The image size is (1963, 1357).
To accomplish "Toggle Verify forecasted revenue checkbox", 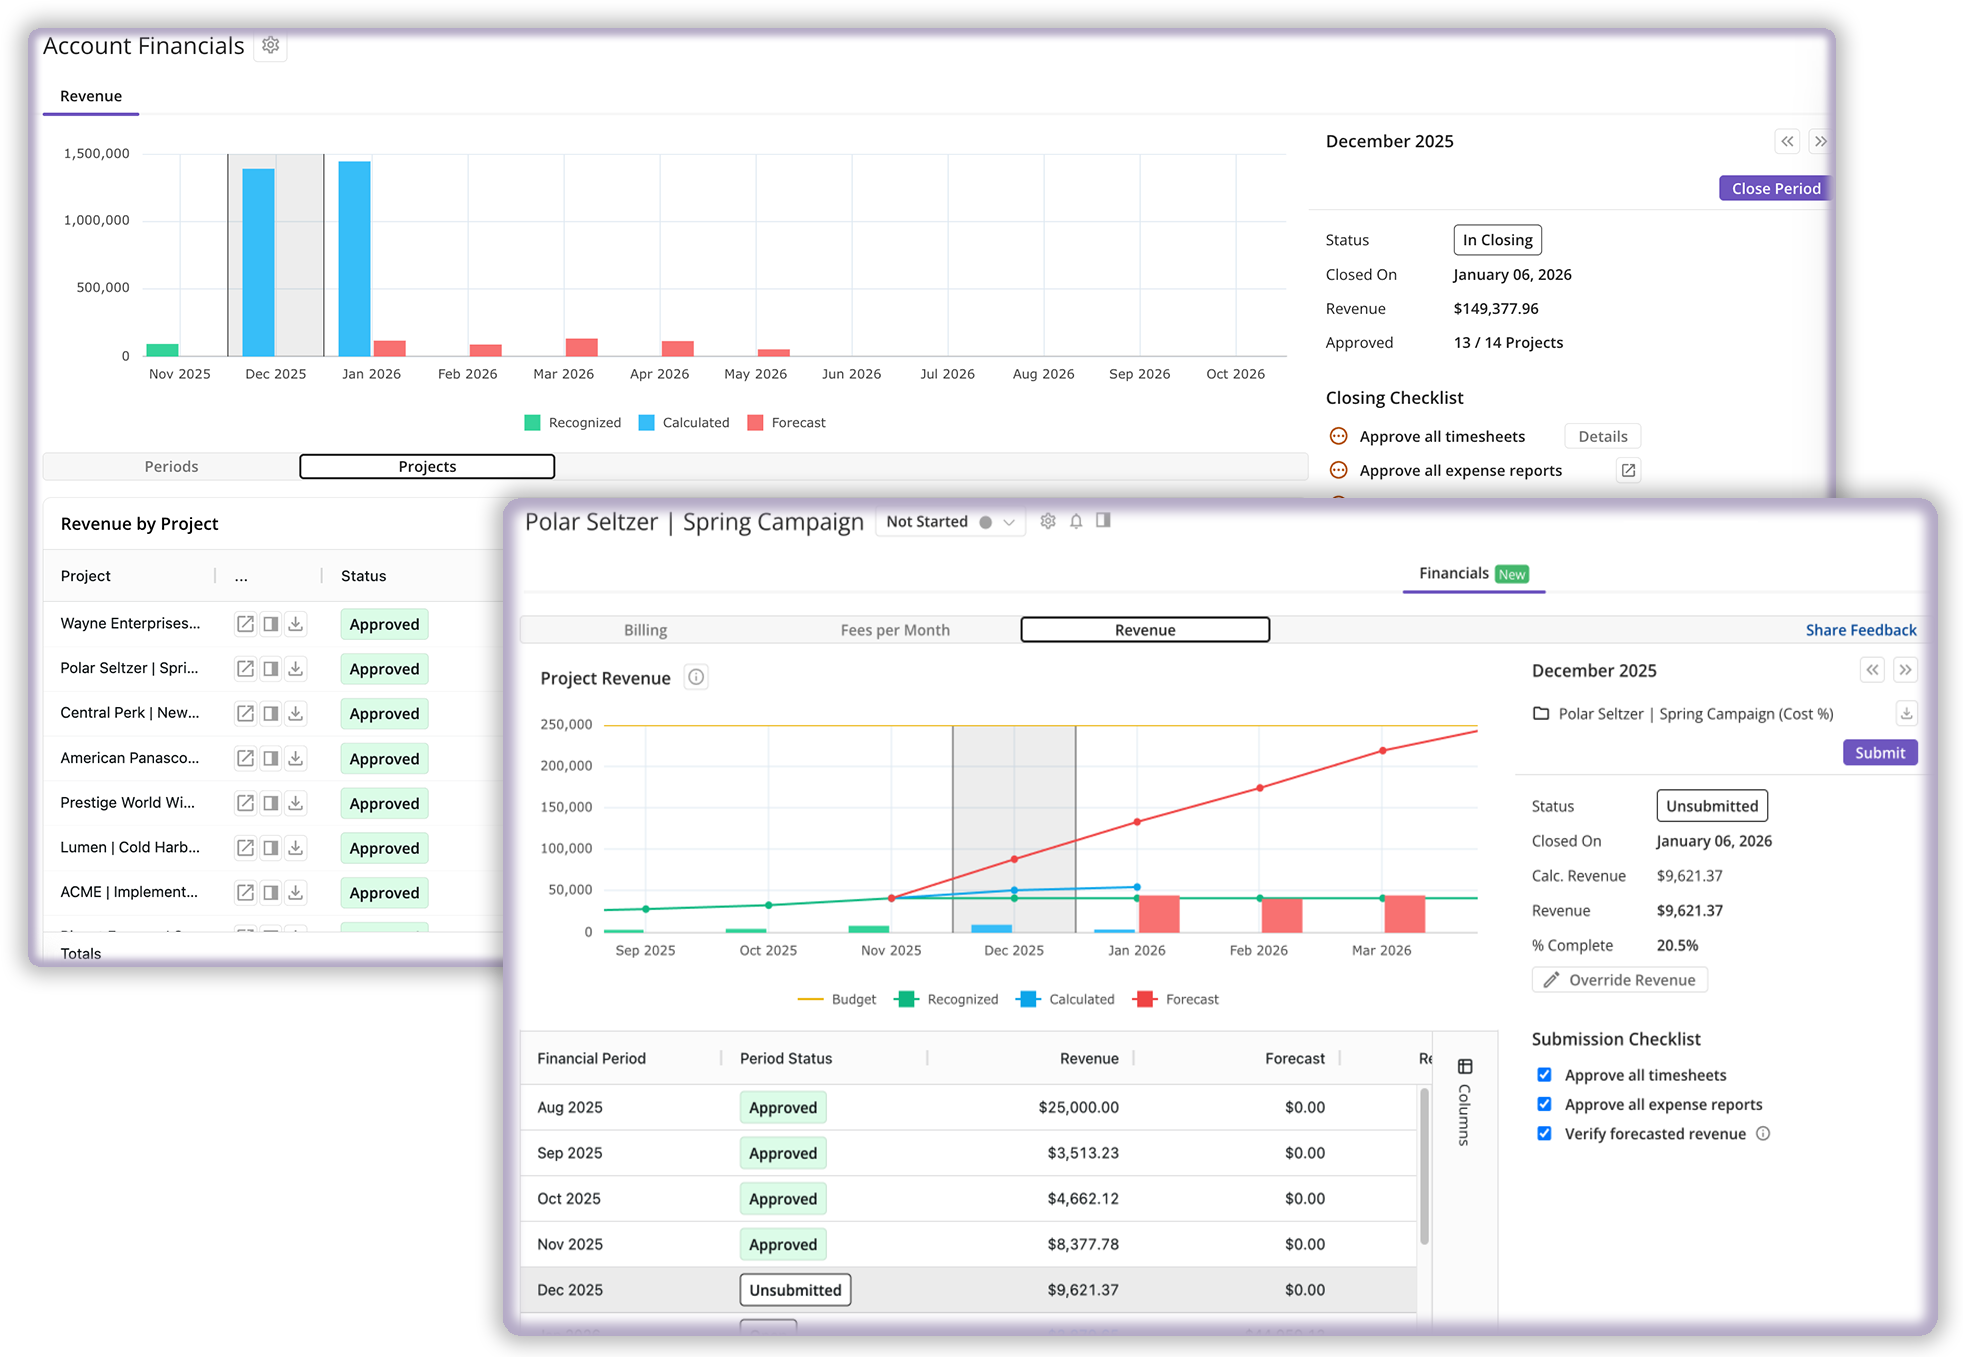I will click(1545, 1133).
